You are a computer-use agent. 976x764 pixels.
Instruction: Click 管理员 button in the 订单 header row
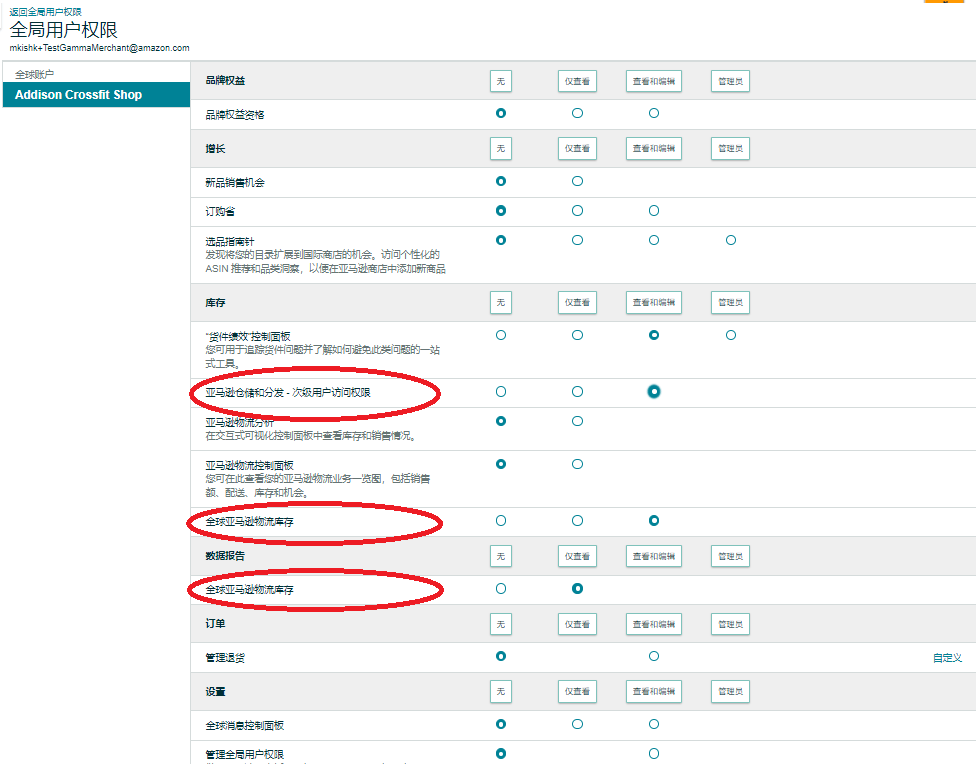point(730,624)
